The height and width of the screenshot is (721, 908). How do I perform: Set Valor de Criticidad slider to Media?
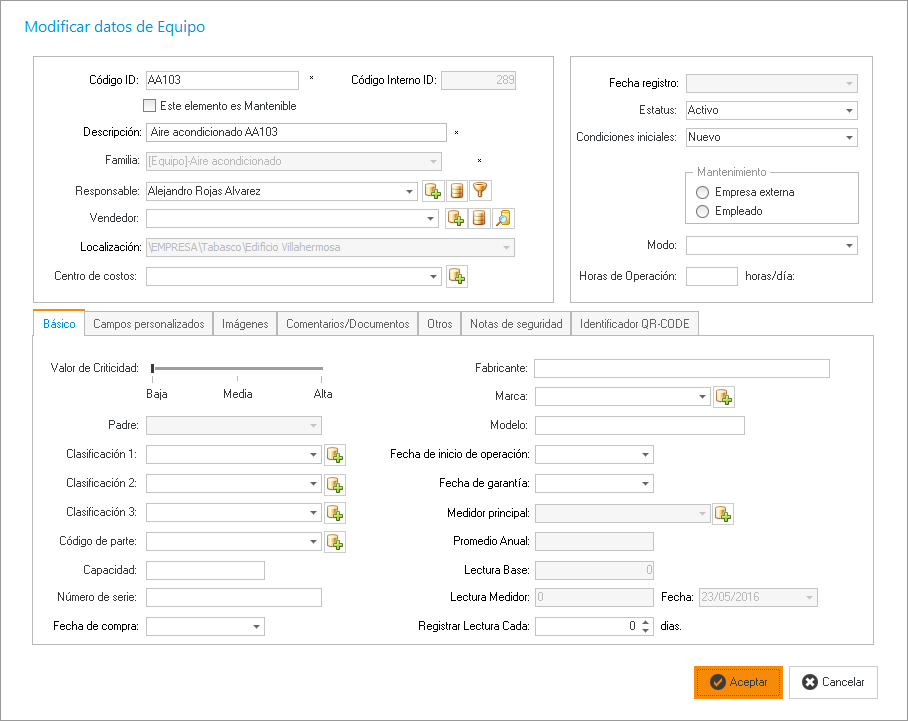(x=237, y=369)
